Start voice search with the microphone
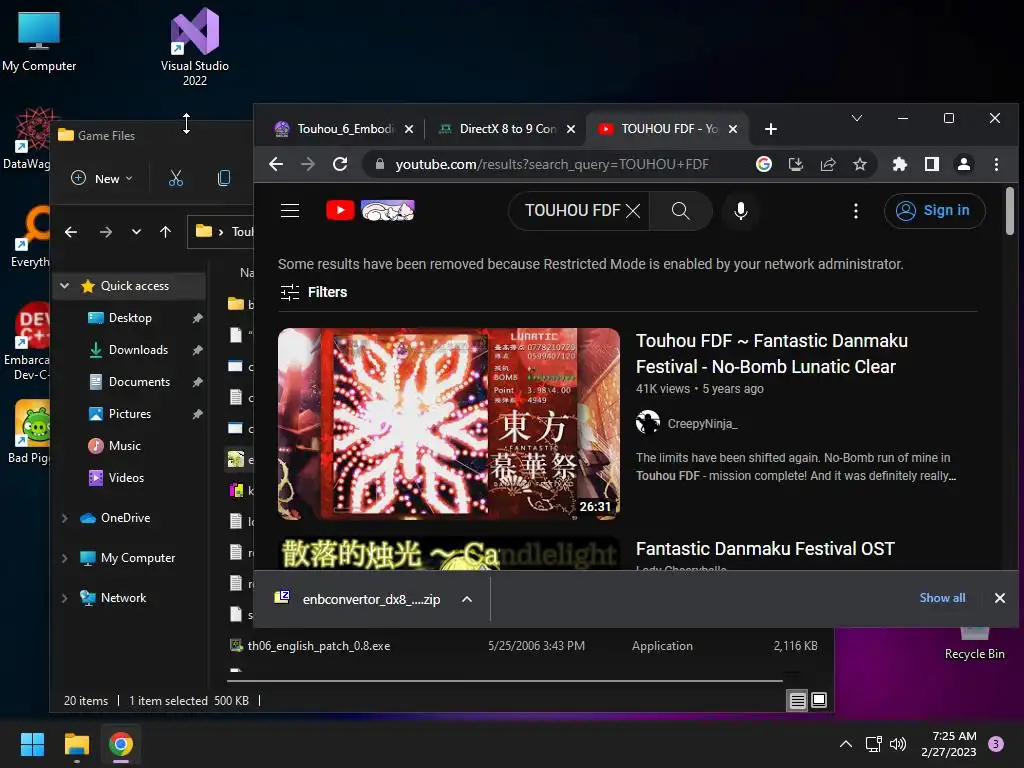This screenshot has width=1024, height=768. [x=741, y=210]
